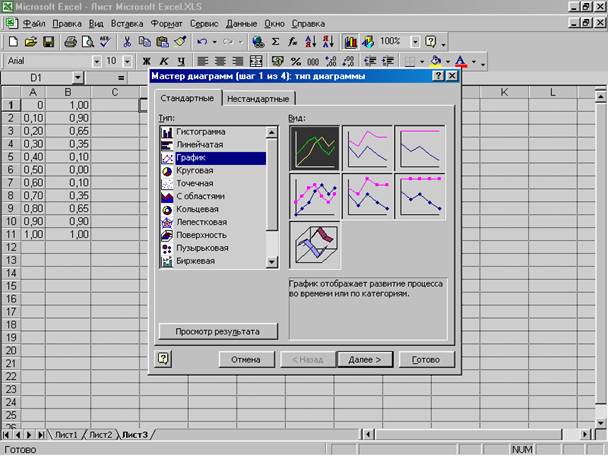Click the Cut scissors icon
Image resolution: width=608 pixels, height=456 pixels.
coord(128,42)
